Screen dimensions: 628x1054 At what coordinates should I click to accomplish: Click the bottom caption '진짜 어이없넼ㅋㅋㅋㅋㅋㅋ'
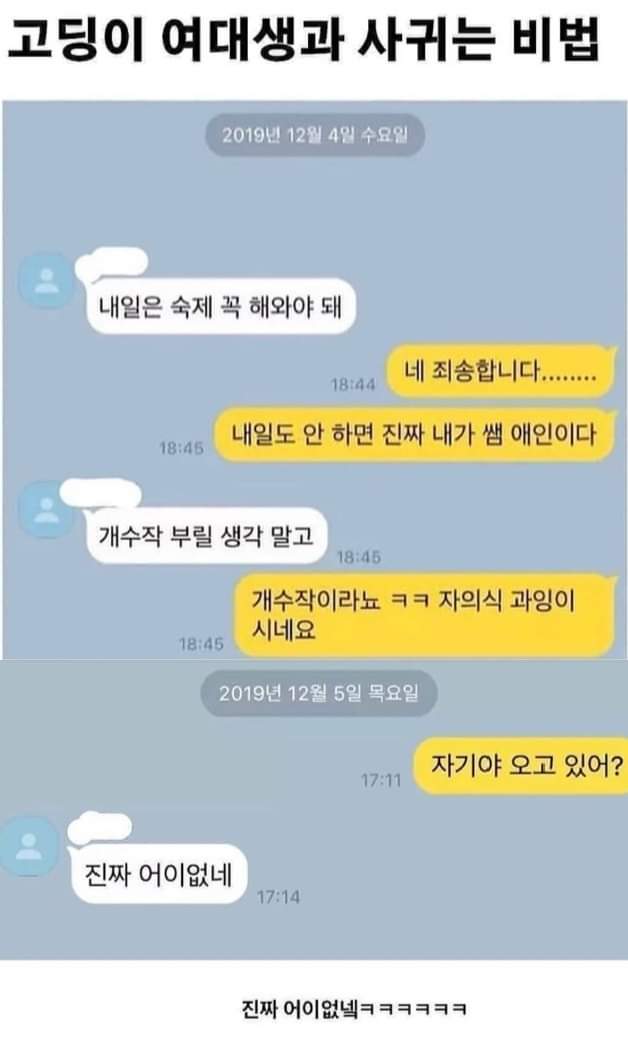tap(354, 1008)
